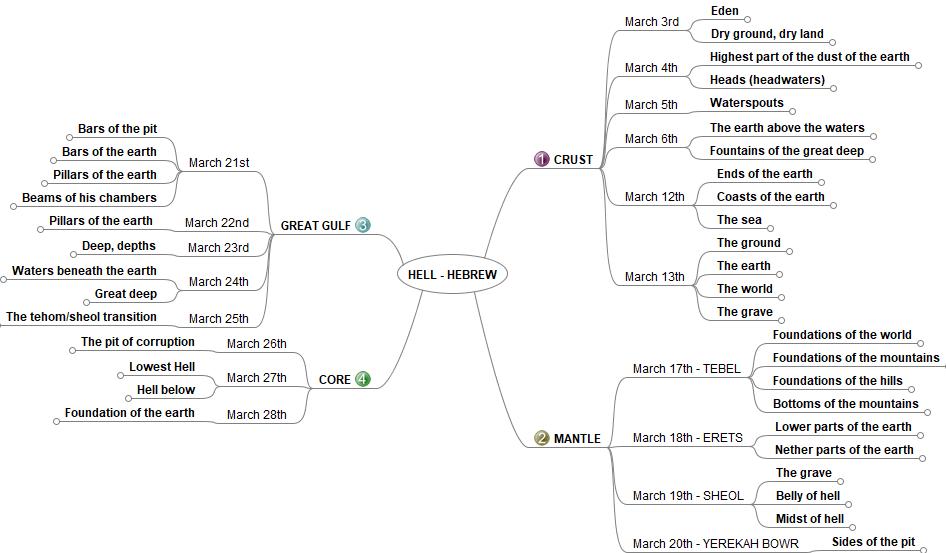Select the Belly of hell topic
The height and width of the screenshot is (553, 946).
click(808, 496)
